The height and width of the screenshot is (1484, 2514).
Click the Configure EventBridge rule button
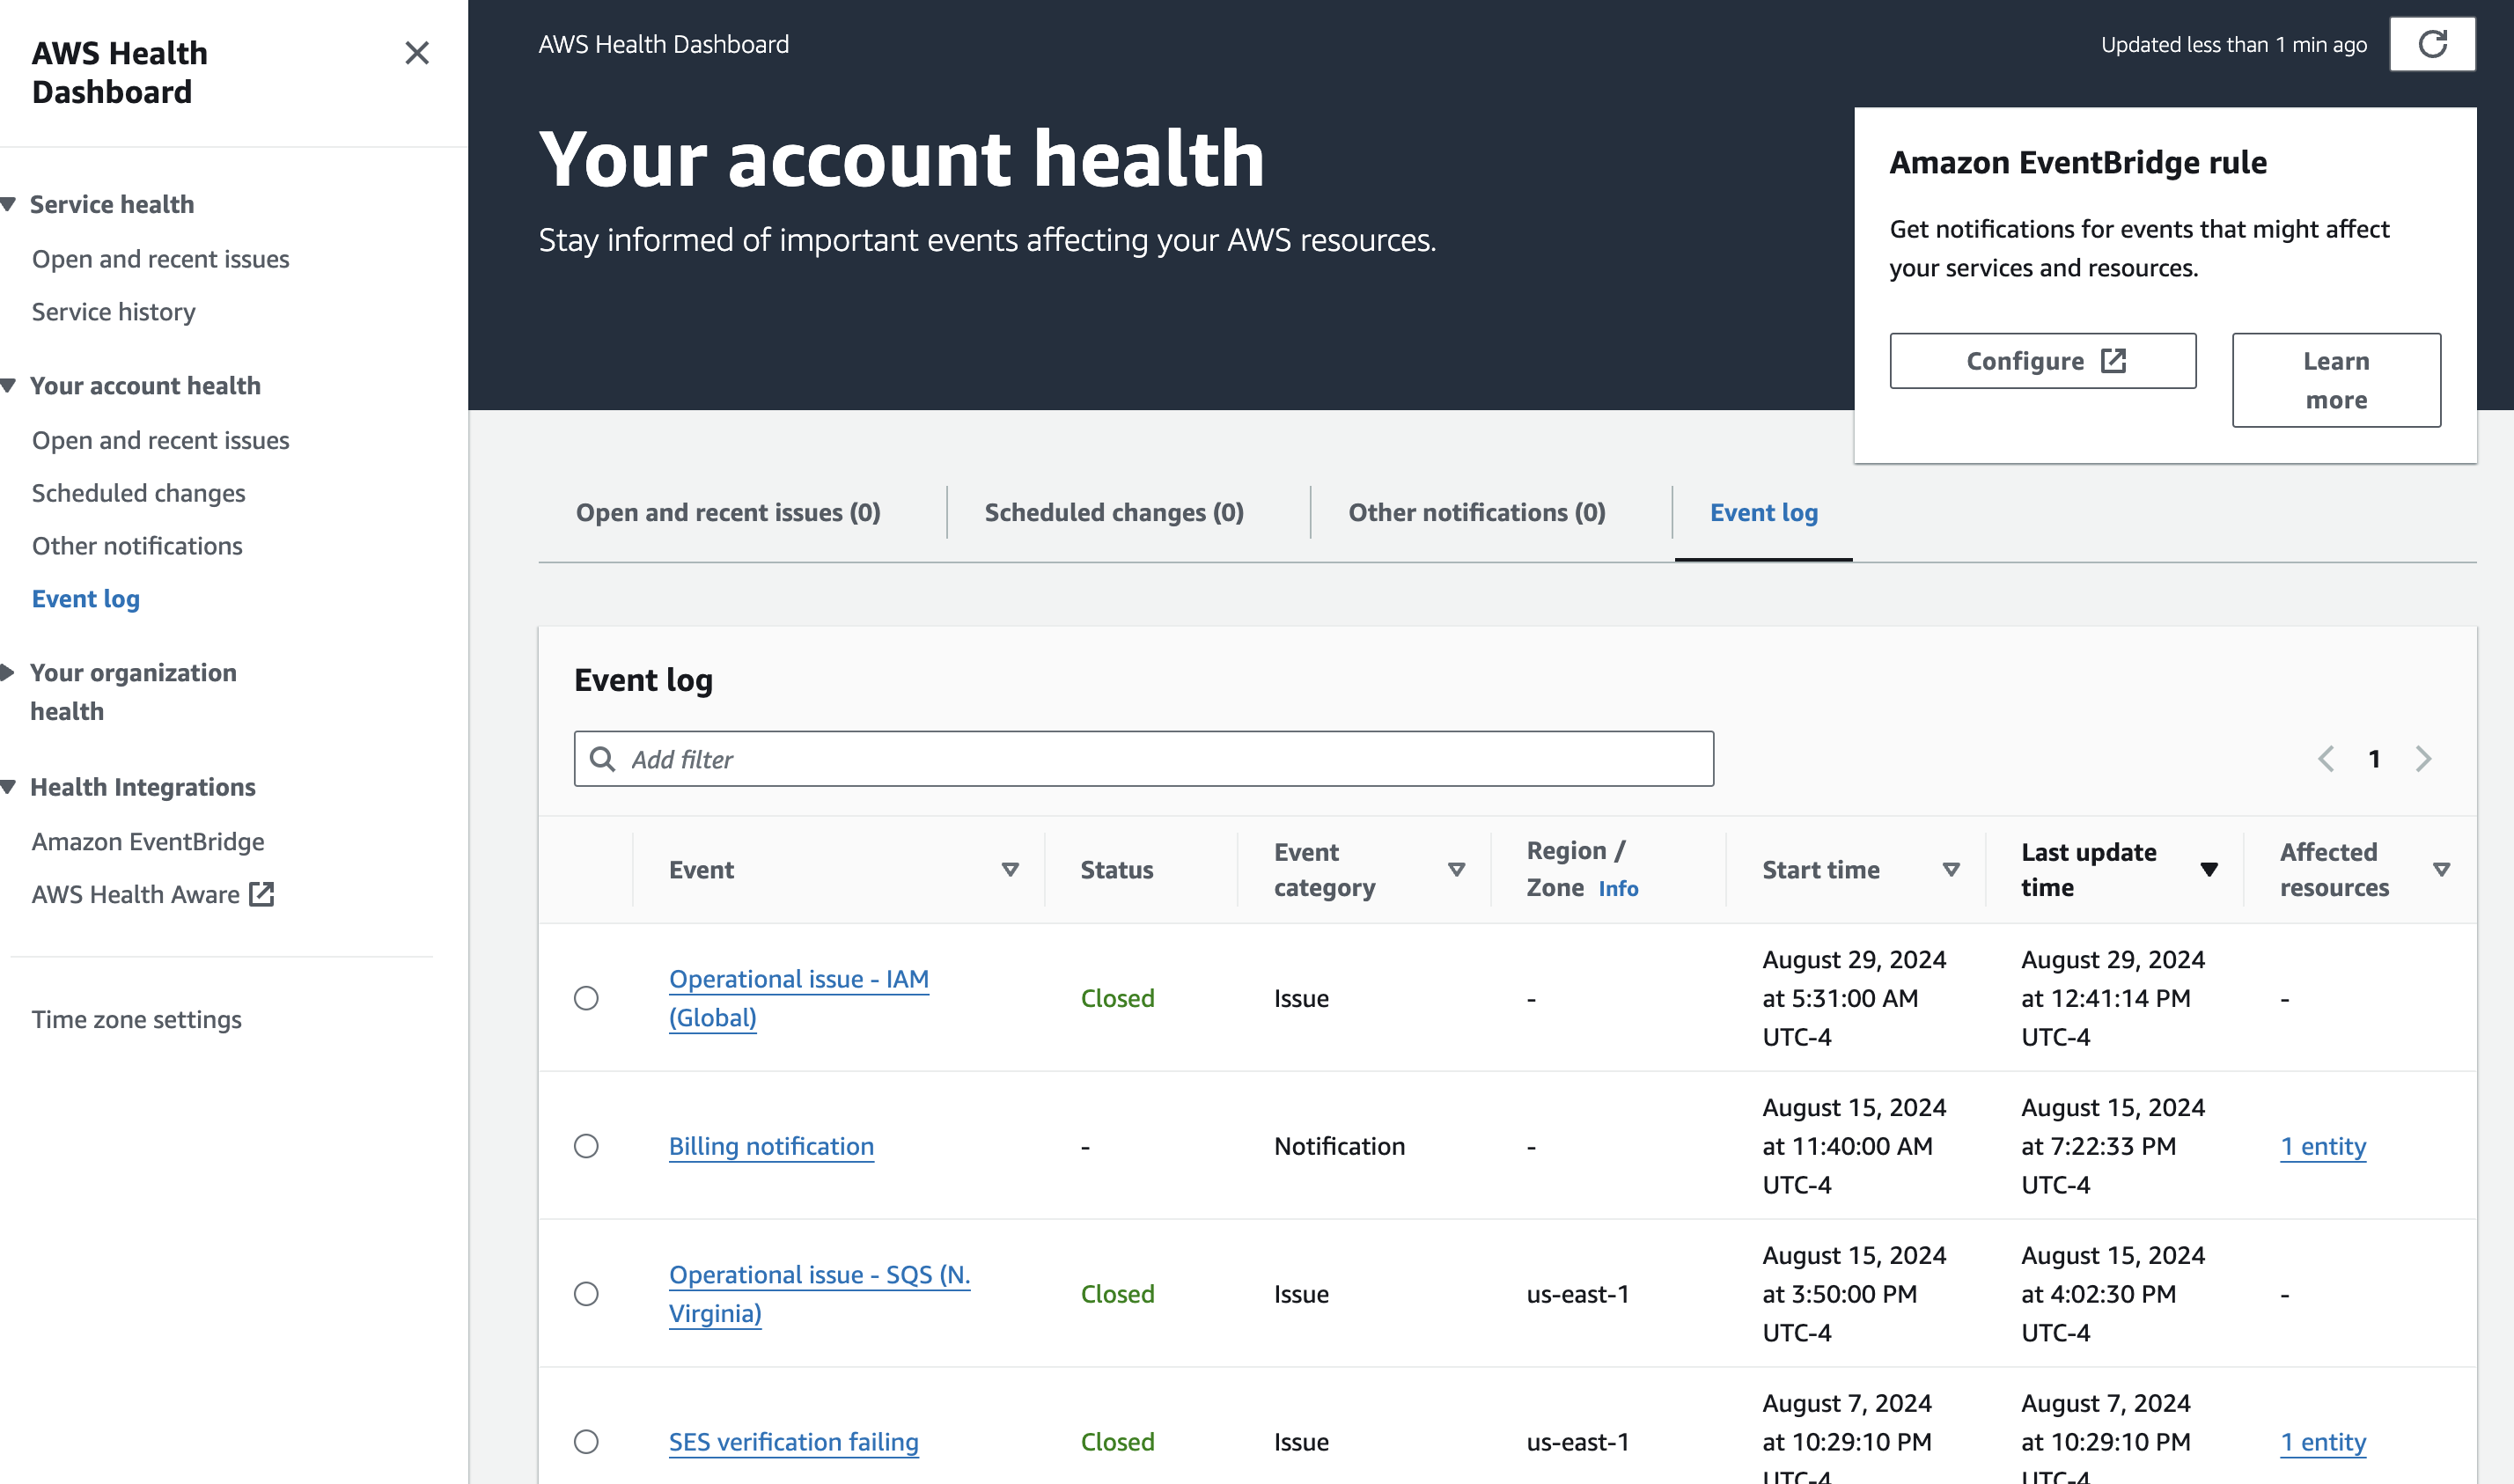click(2043, 361)
